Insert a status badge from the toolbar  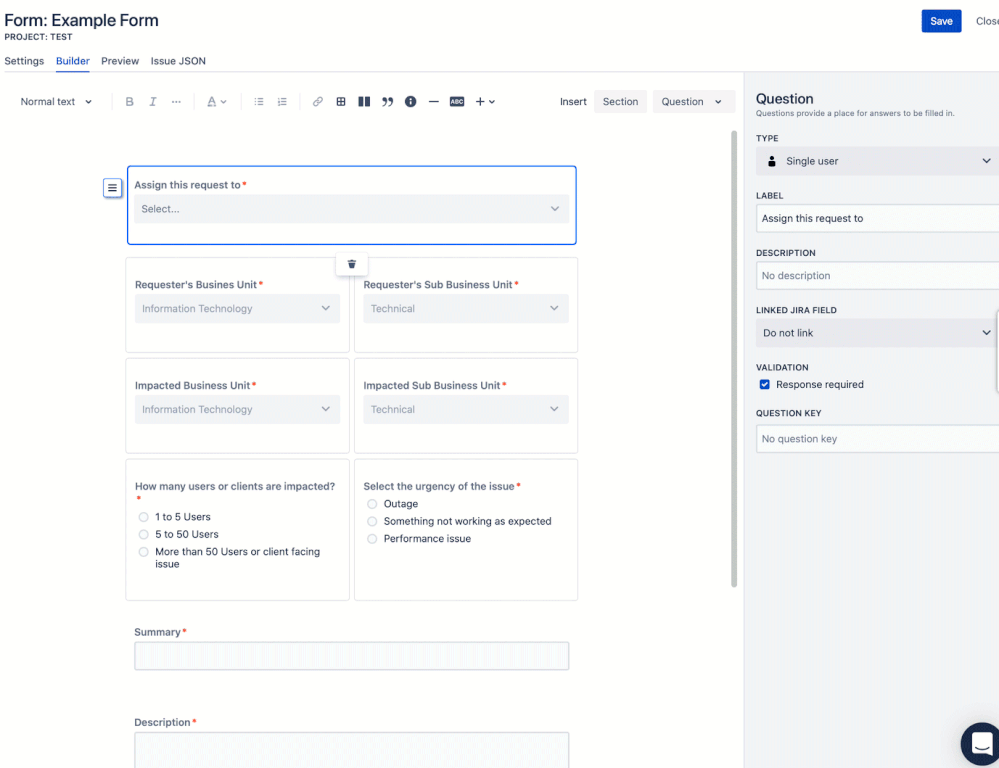pos(457,101)
